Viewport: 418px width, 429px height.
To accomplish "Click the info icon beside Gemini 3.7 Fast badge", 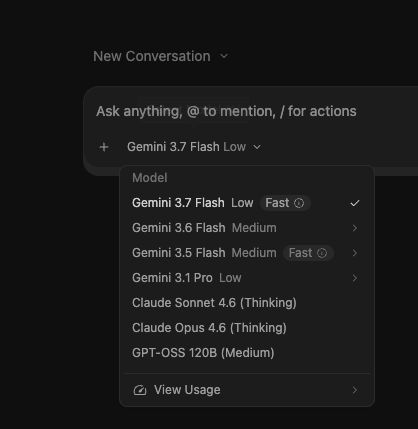I will point(299,203).
